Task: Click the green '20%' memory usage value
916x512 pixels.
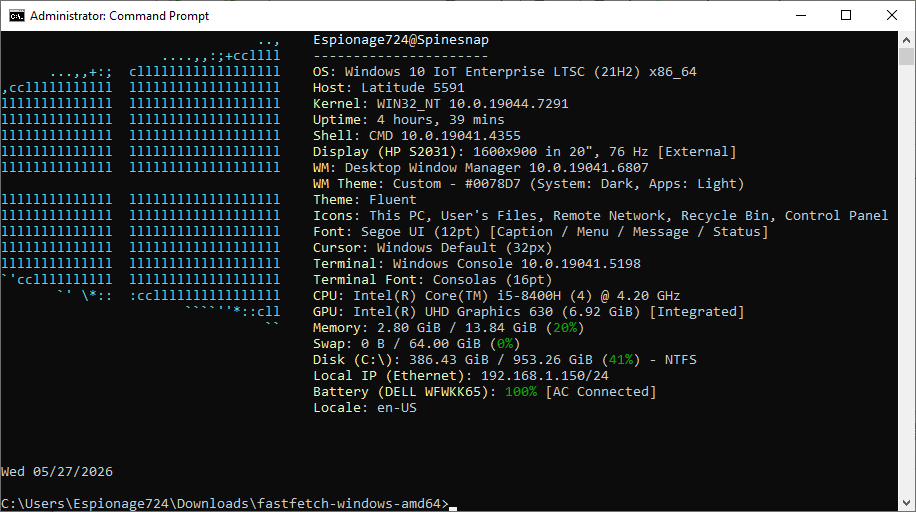Action: click(x=564, y=328)
